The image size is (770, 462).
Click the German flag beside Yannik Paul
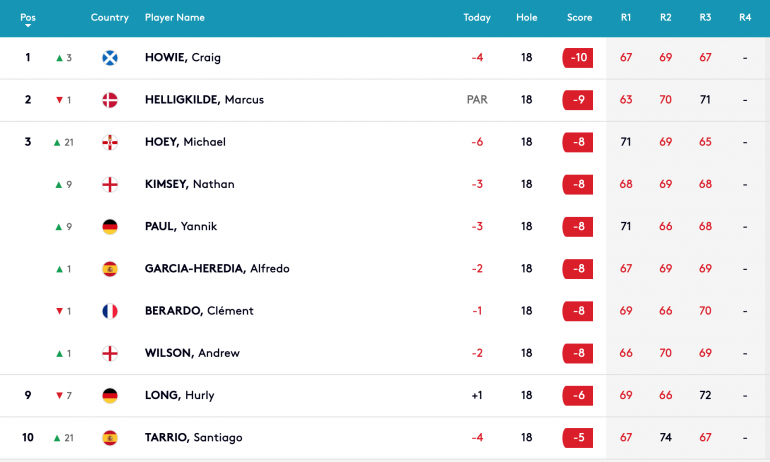point(110,227)
